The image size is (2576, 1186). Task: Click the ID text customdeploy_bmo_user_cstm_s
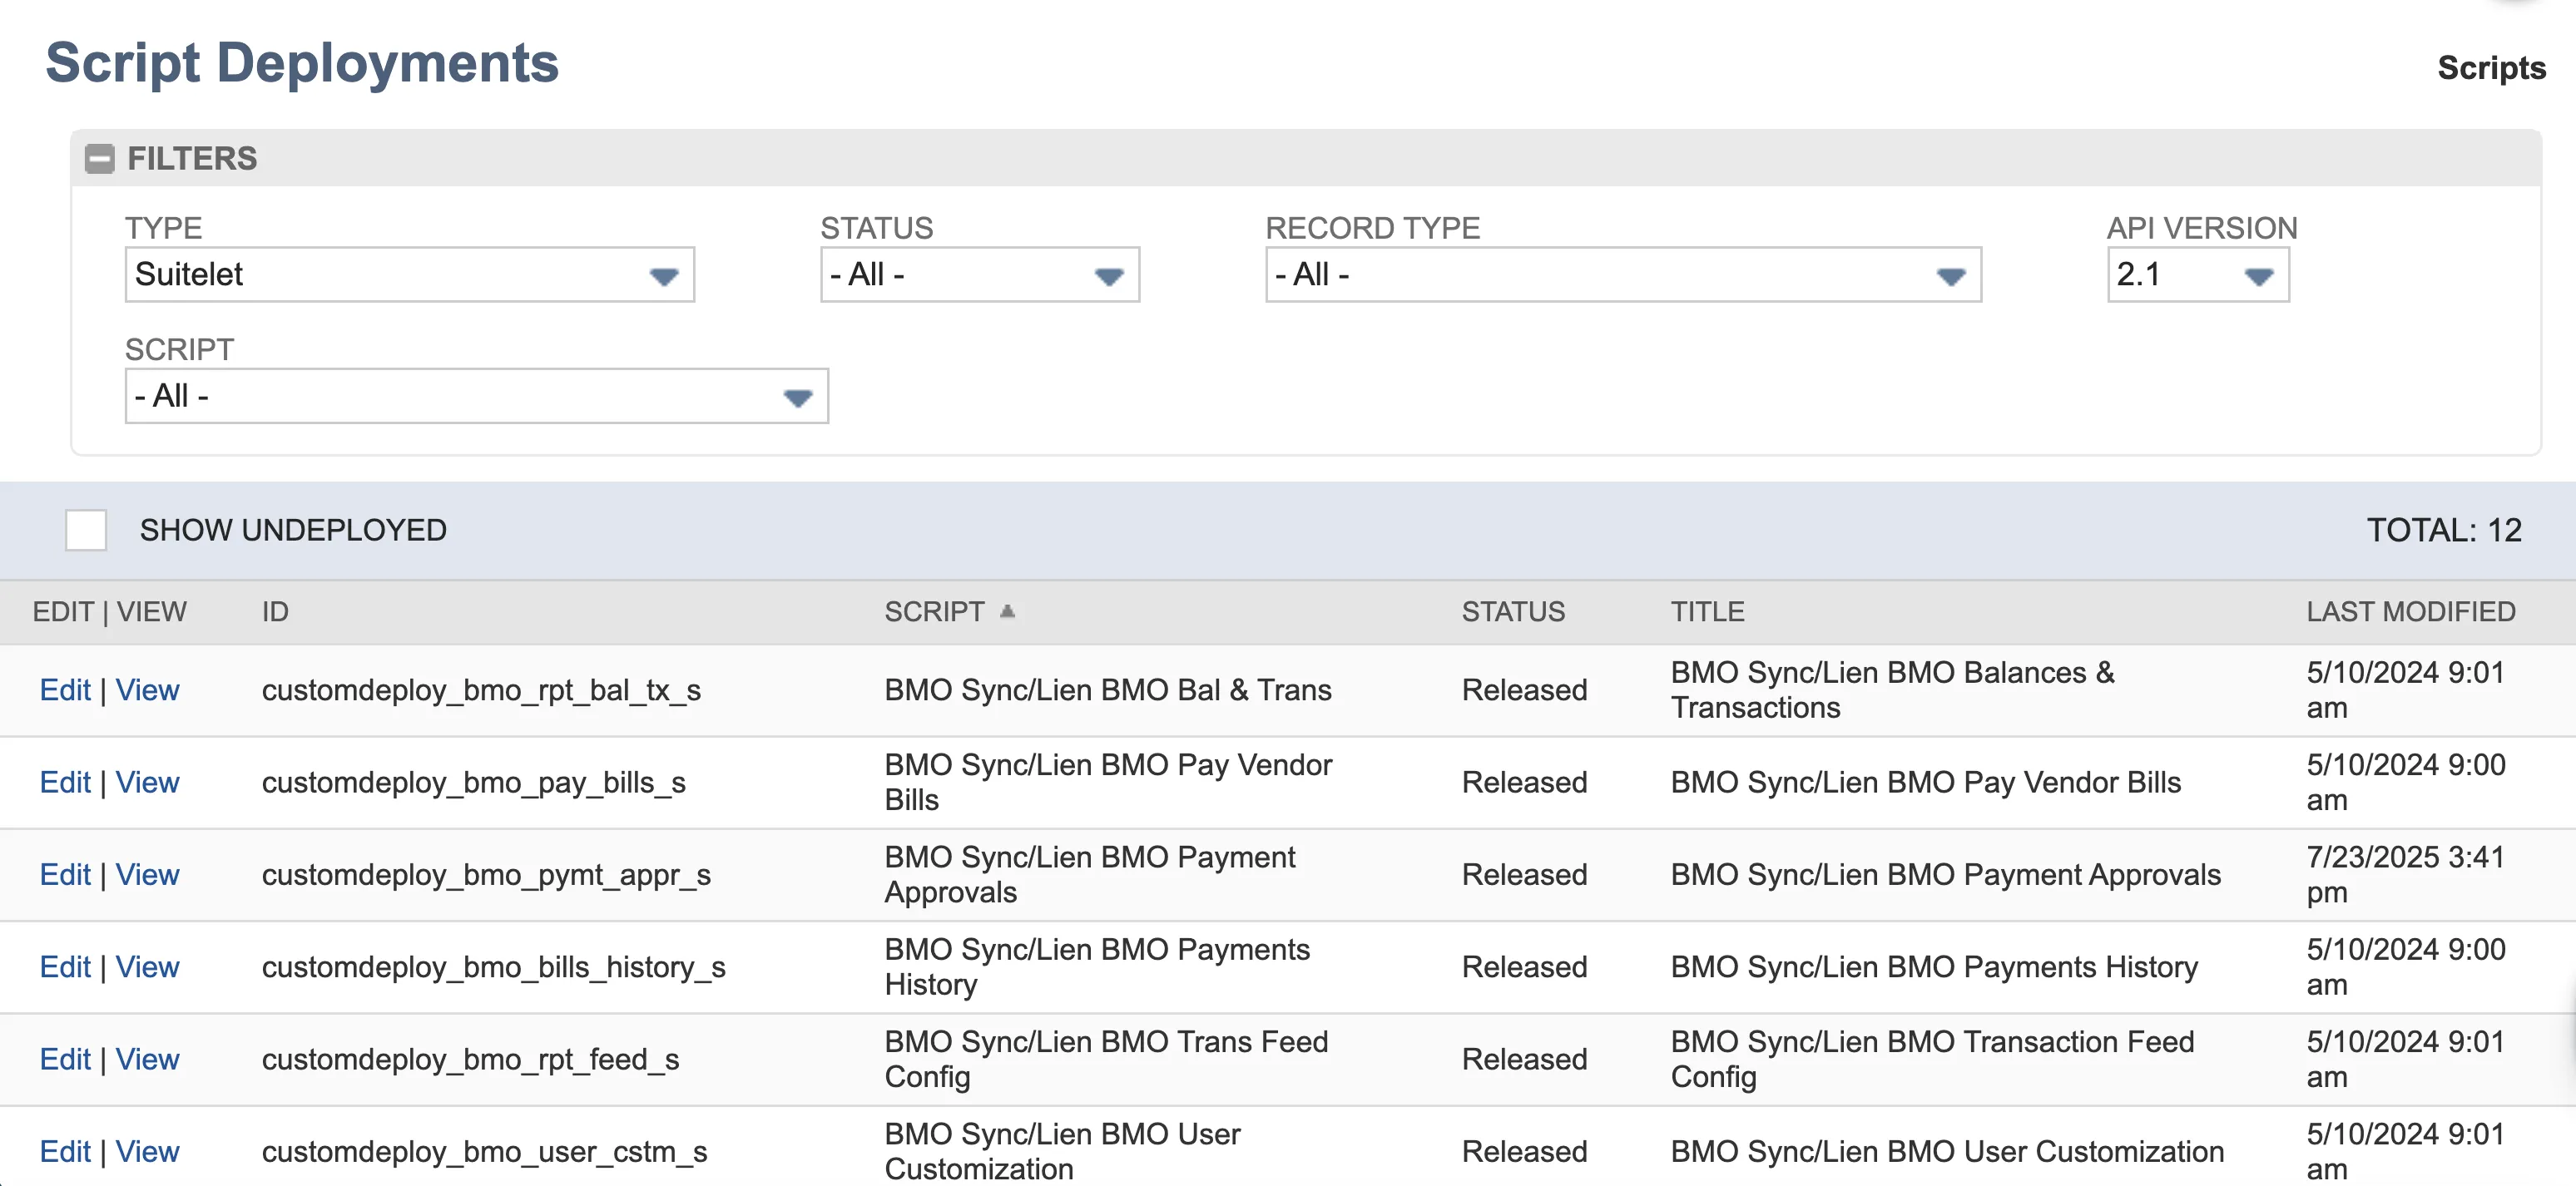tap(484, 1152)
